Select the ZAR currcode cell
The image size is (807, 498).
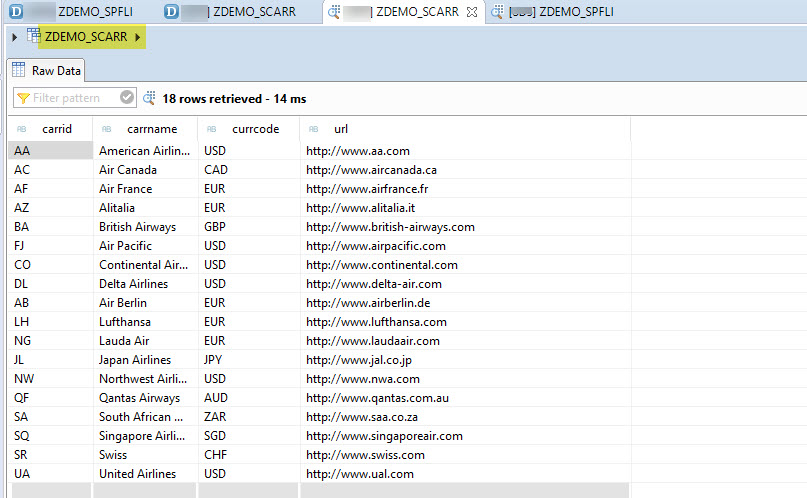click(249, 417)
